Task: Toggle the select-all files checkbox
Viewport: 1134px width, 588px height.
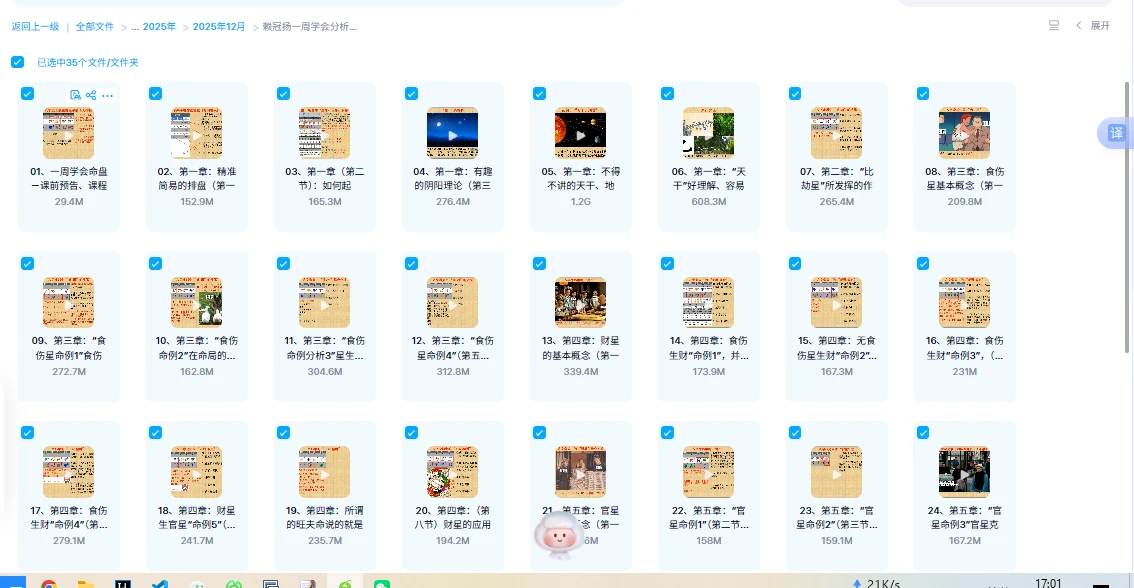Action: [x=17, y=62]
